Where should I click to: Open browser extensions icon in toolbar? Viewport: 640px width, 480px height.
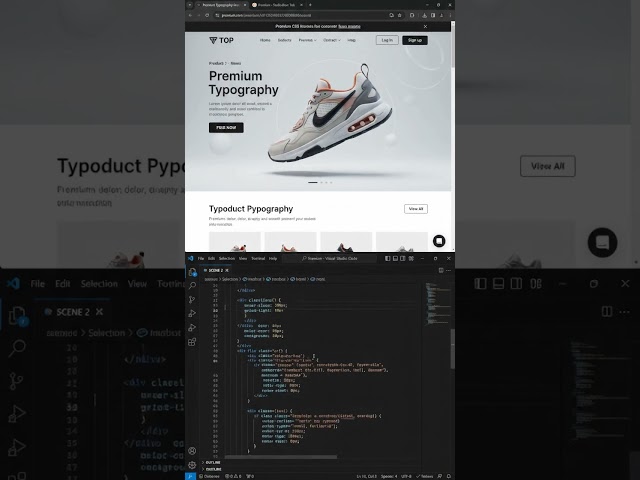point(412,15)
